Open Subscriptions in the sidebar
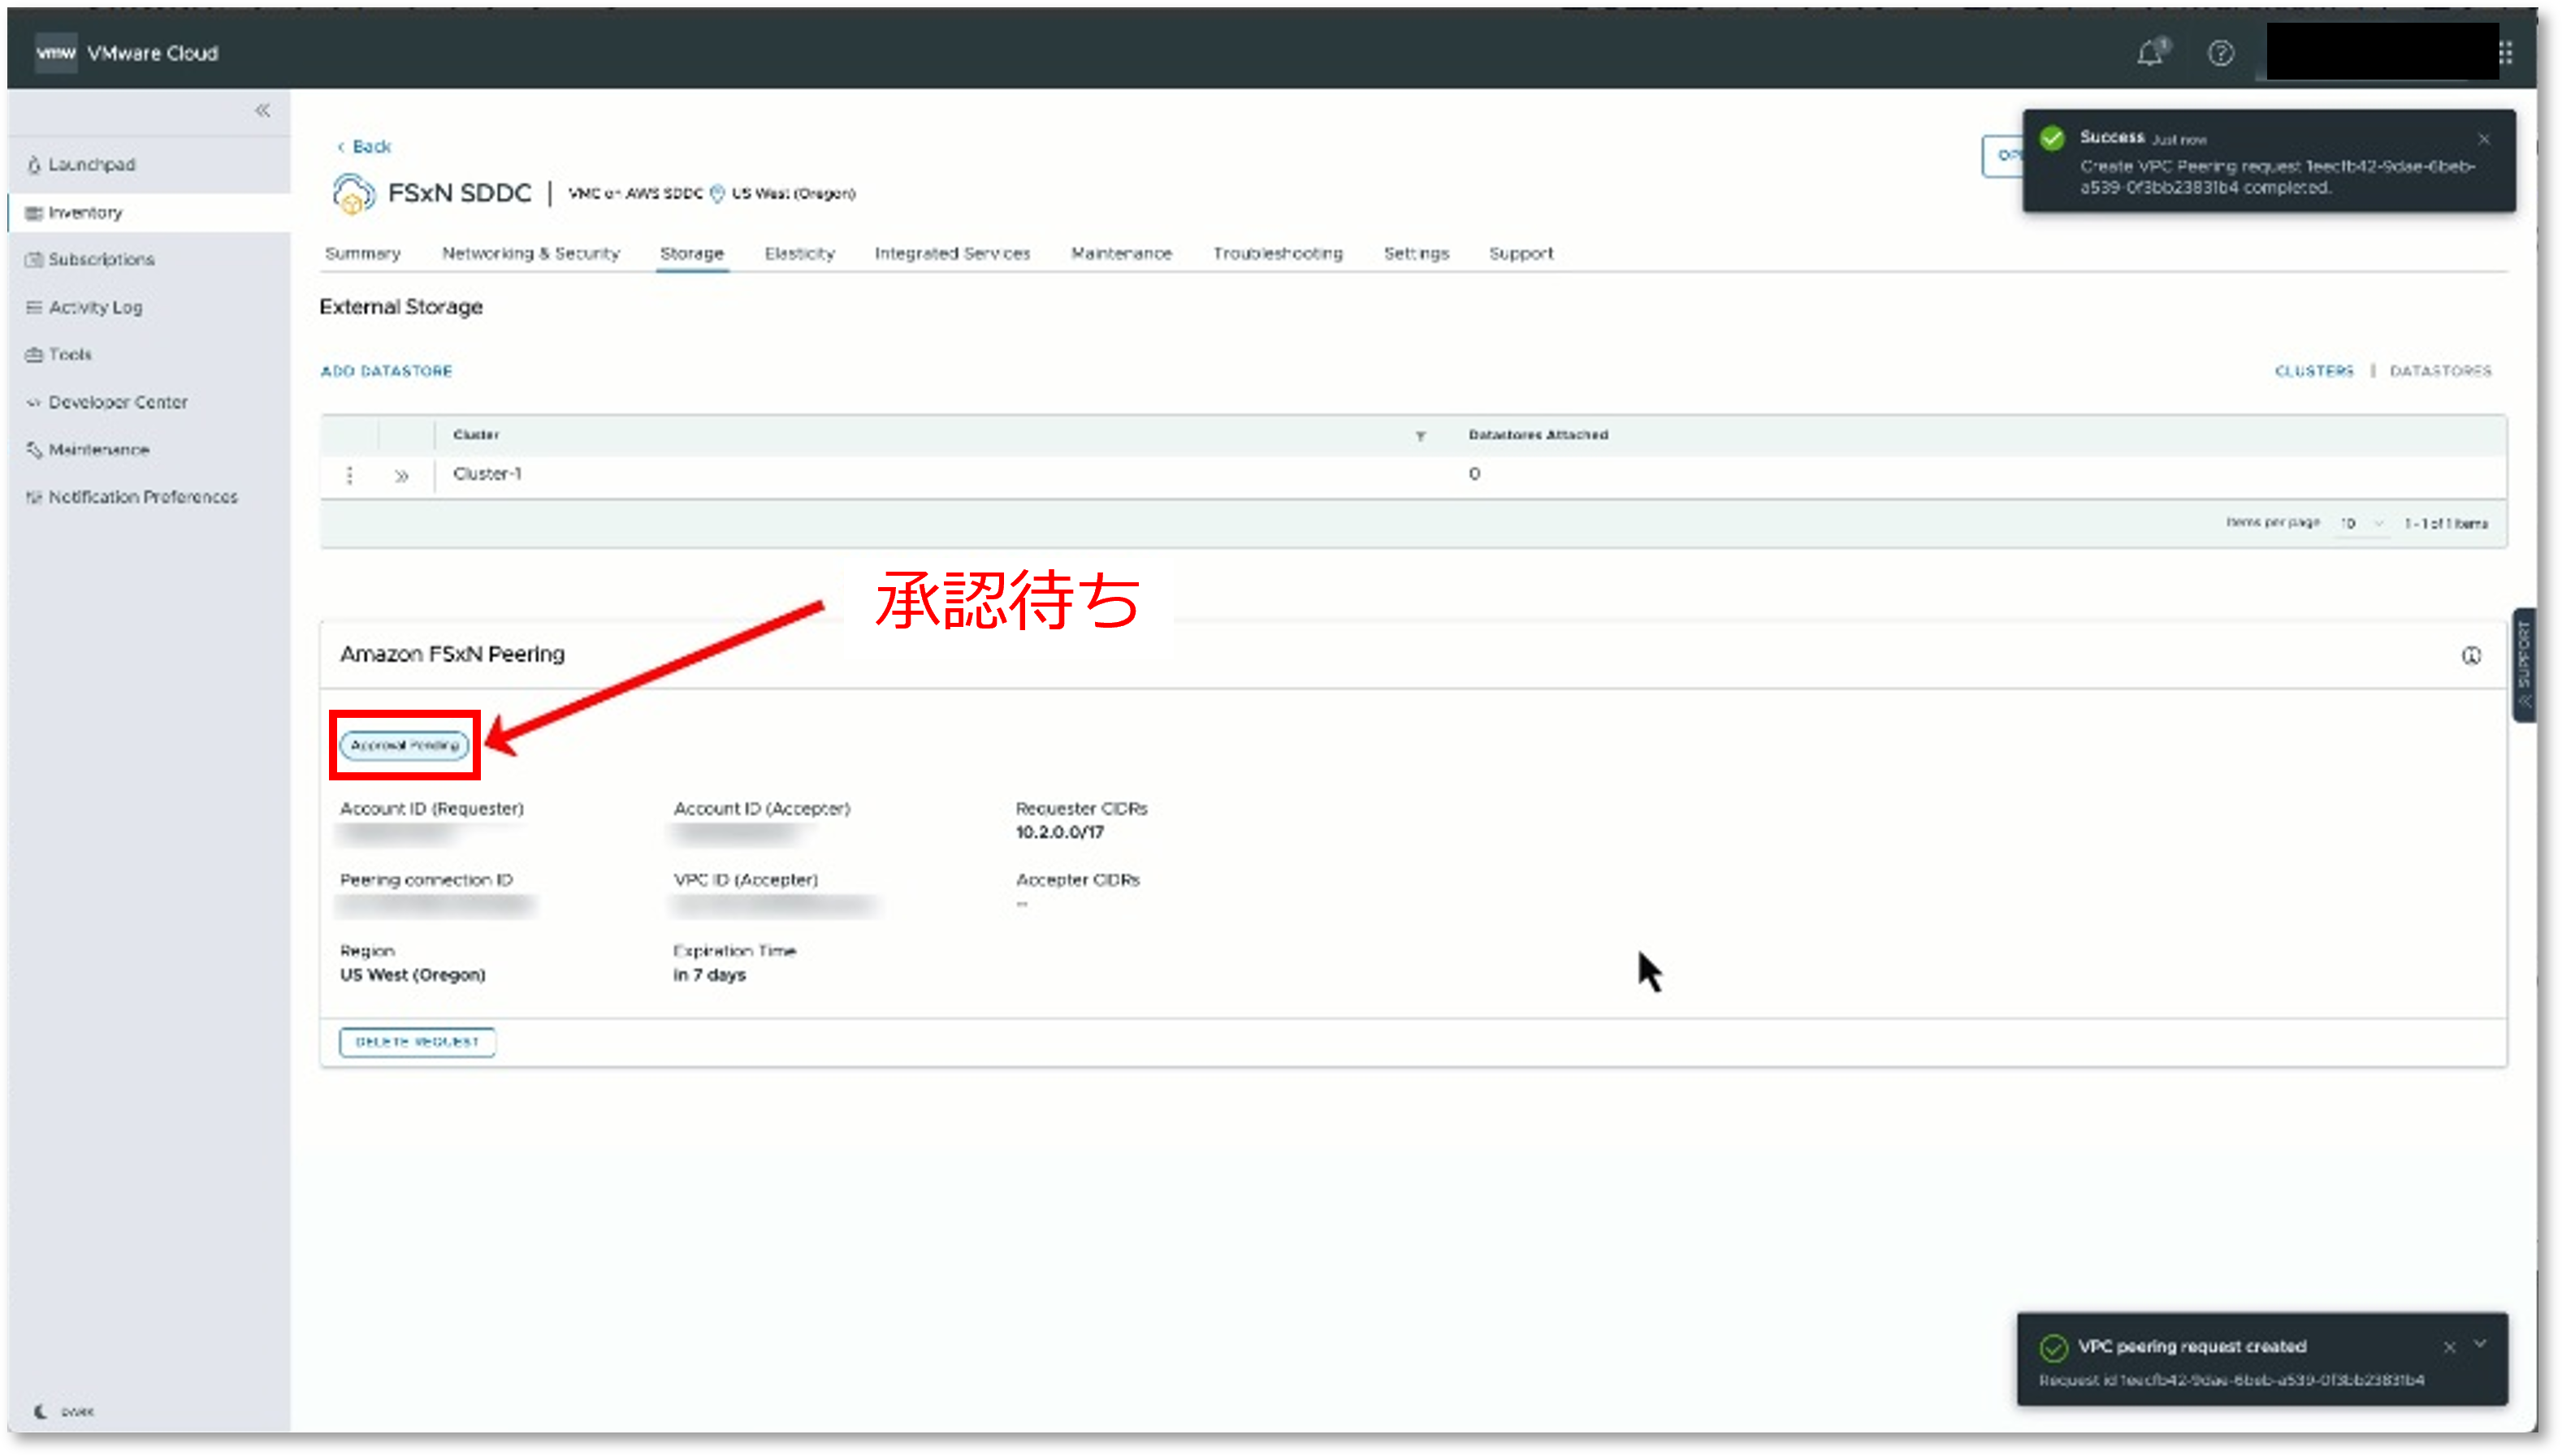The image size is (2562, 1456). click(x=101, y=259)
